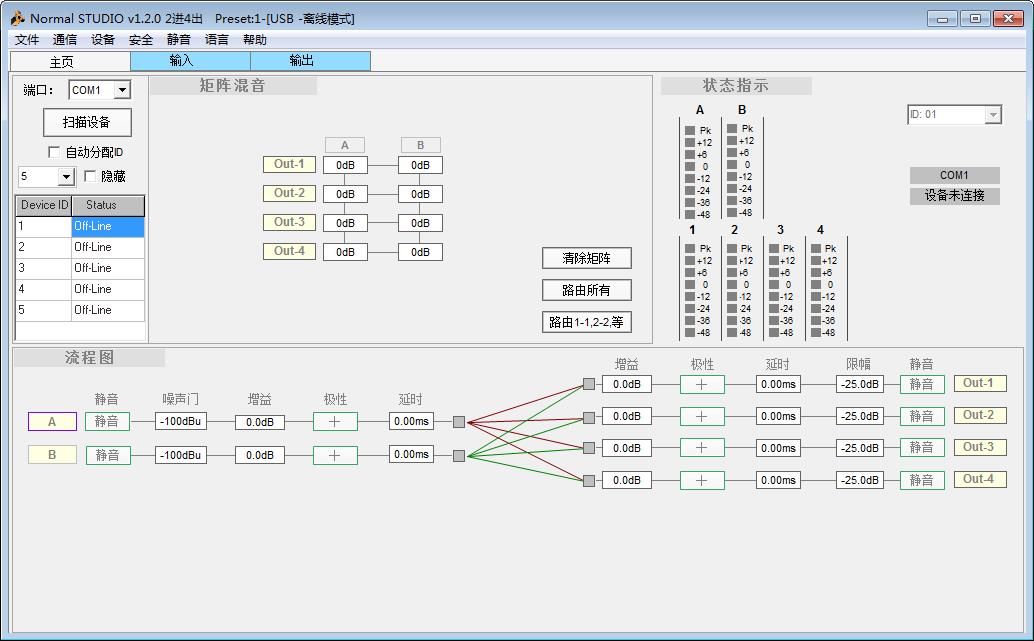
Task: Click input B routing node square
Action: click(459, 455)
